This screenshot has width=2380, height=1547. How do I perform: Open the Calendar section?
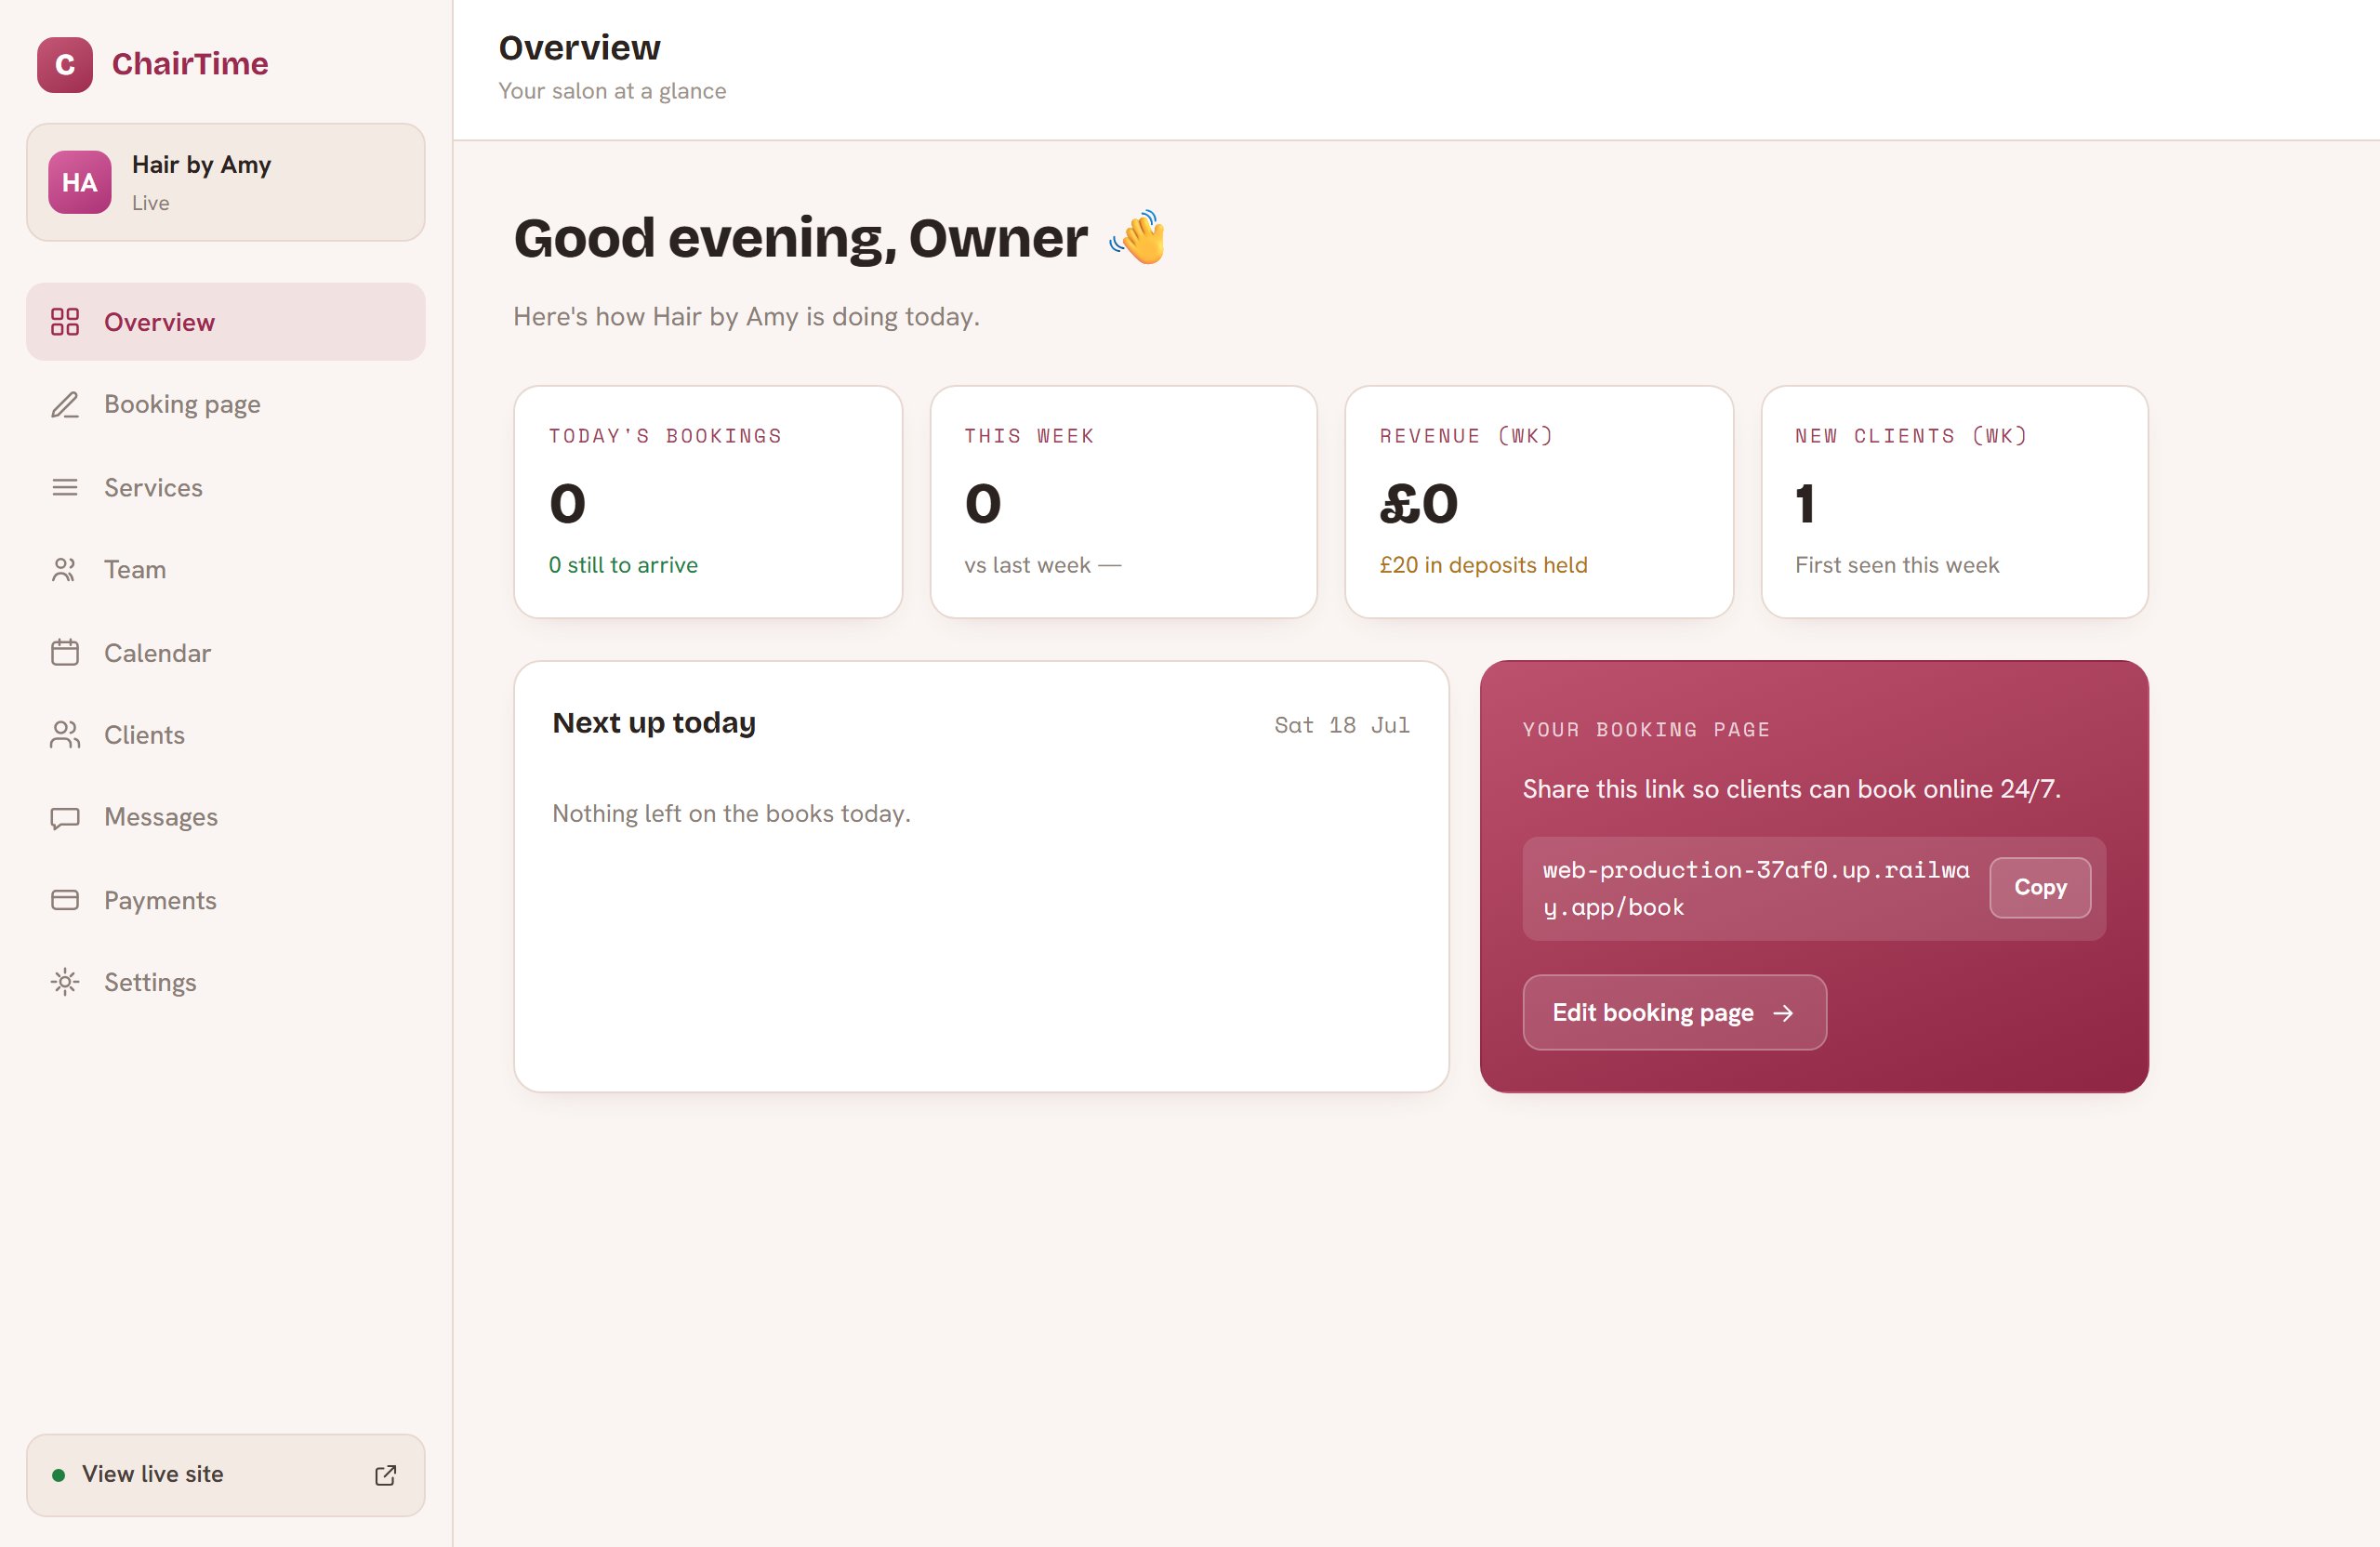(x=226, y=653)
